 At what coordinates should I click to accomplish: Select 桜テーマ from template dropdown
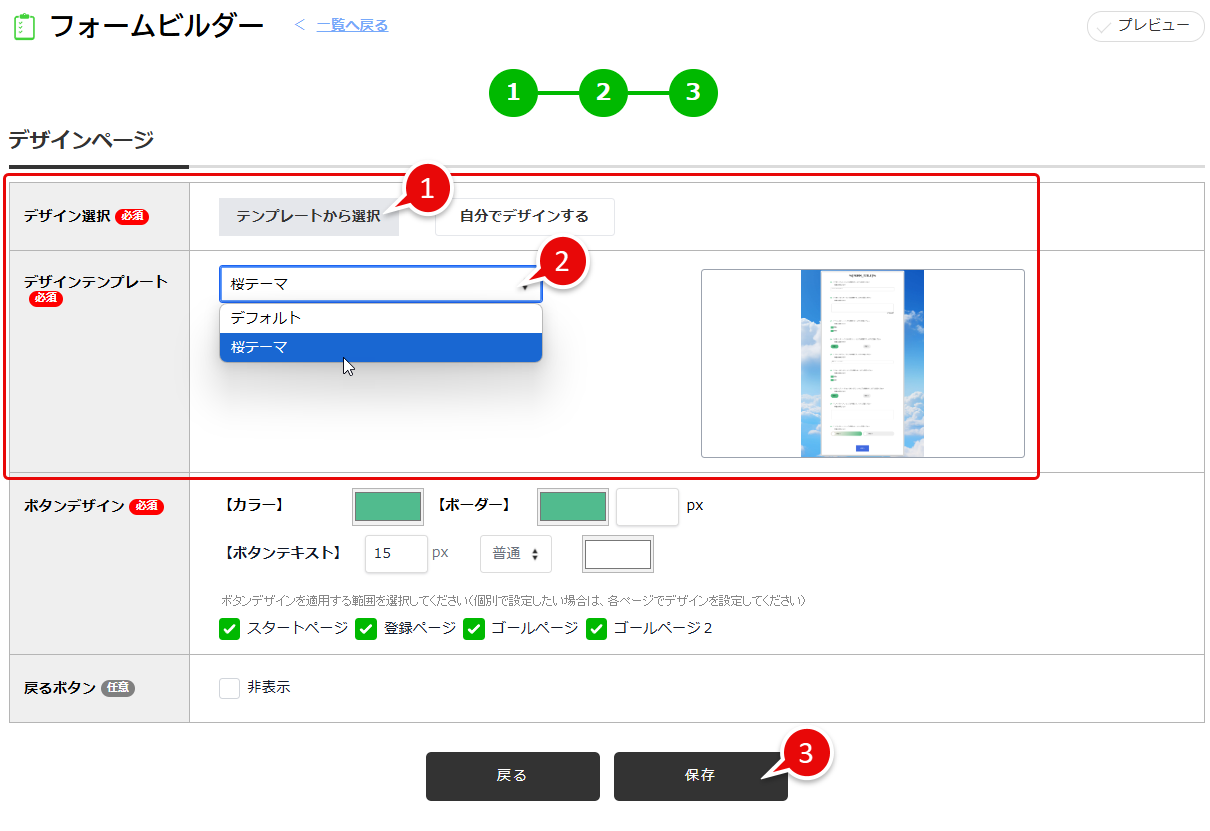click(x=380, y=347)
